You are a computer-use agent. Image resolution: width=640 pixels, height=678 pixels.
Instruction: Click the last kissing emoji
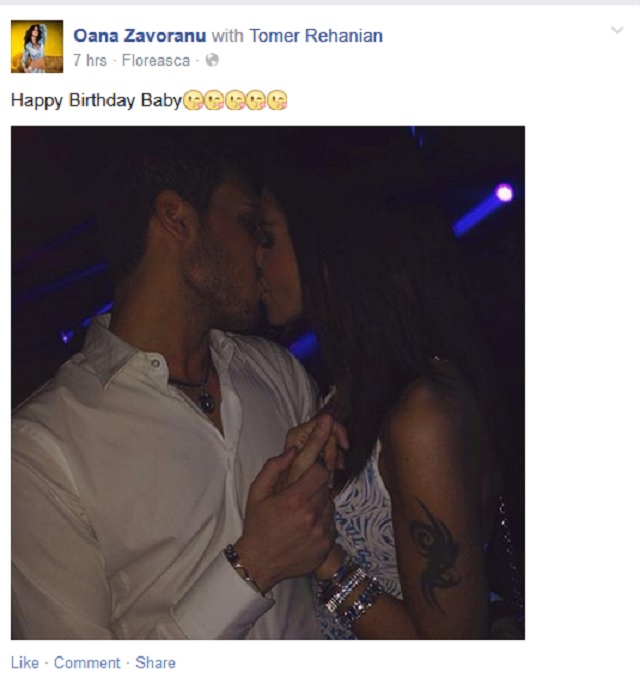(277, 100)
